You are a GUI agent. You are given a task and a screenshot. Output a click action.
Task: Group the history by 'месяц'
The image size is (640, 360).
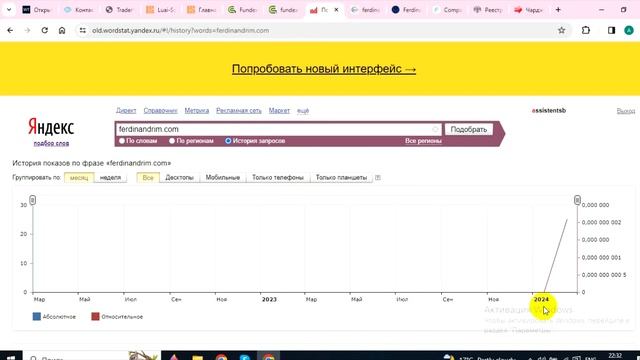pyautogui.click(x=79, y=178)
